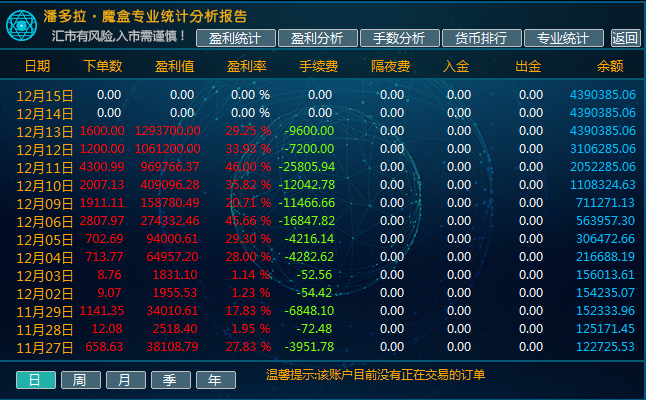The width and height of the screenshot is (646, 400).
Task: Click the 入金 column header
Action: [x=456, y=66]
